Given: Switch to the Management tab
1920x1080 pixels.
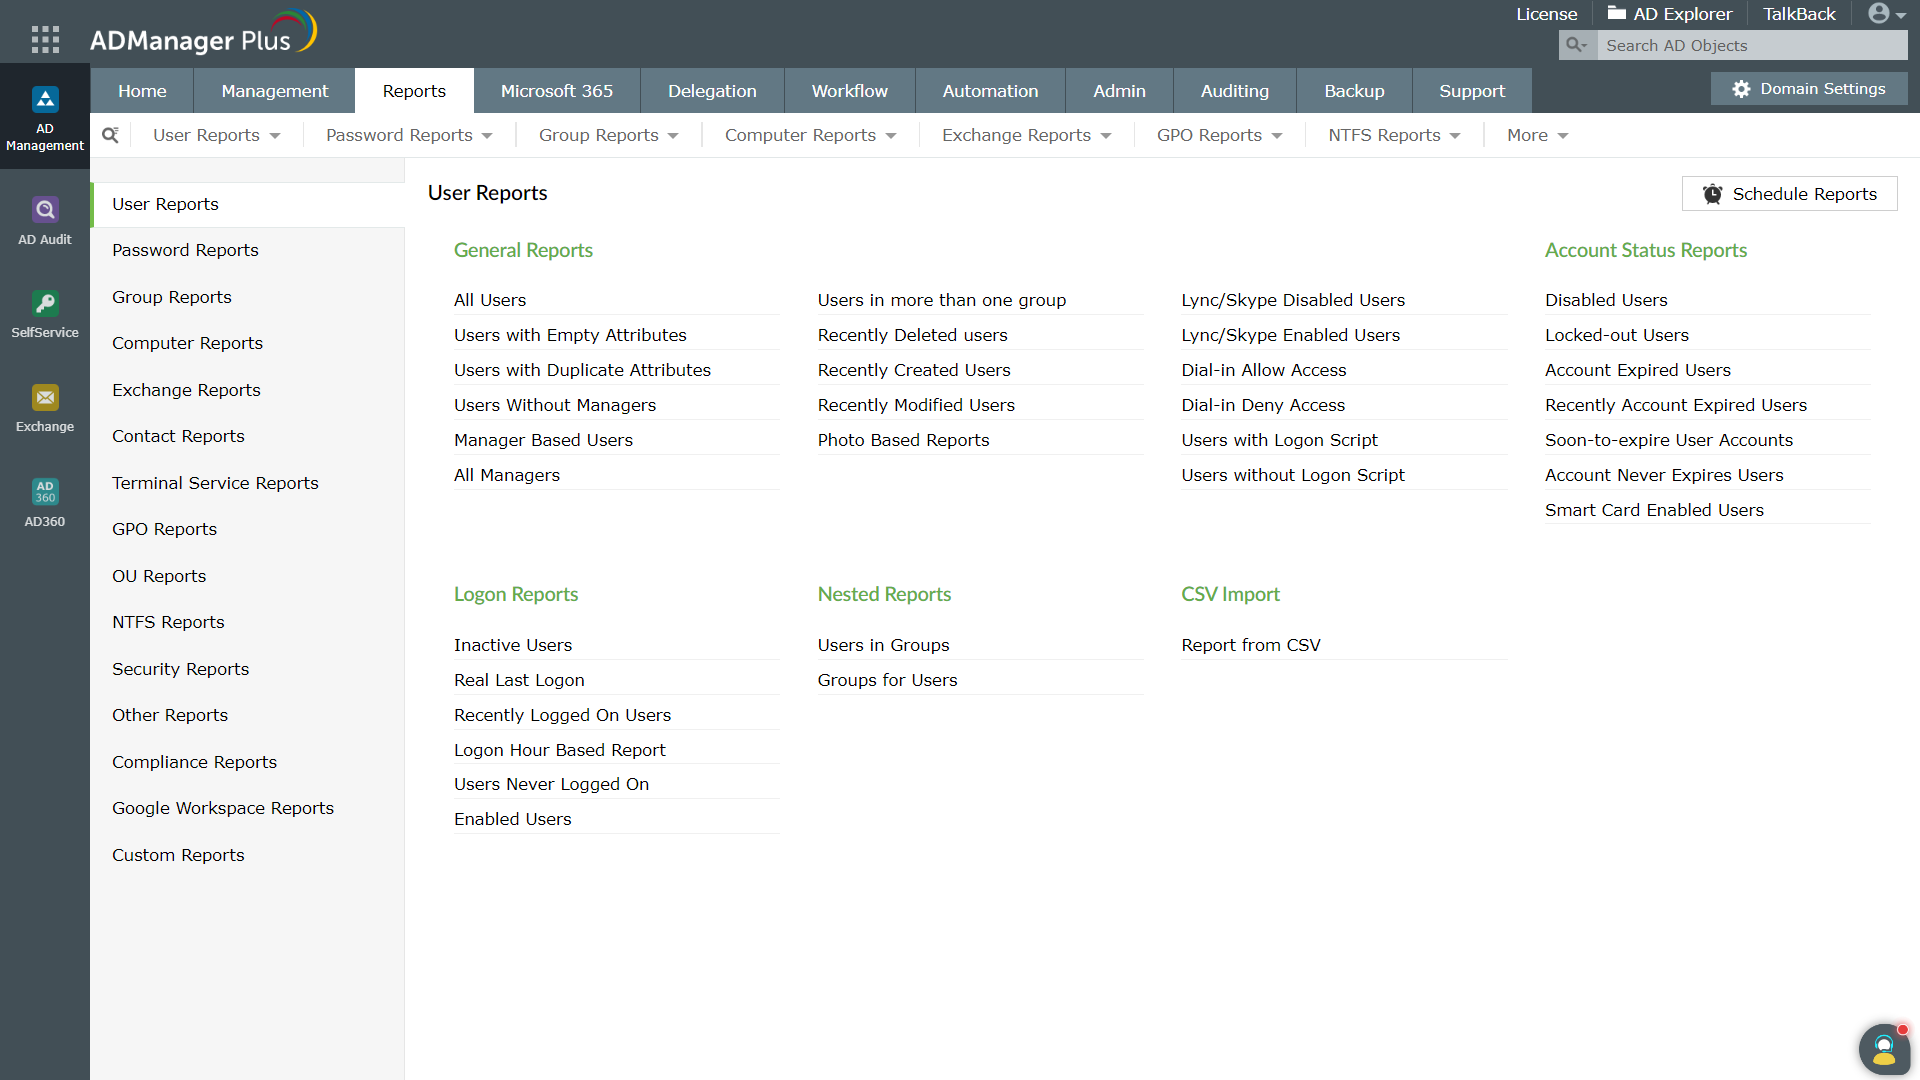Looking at the screenshot, I should point(274,91).
